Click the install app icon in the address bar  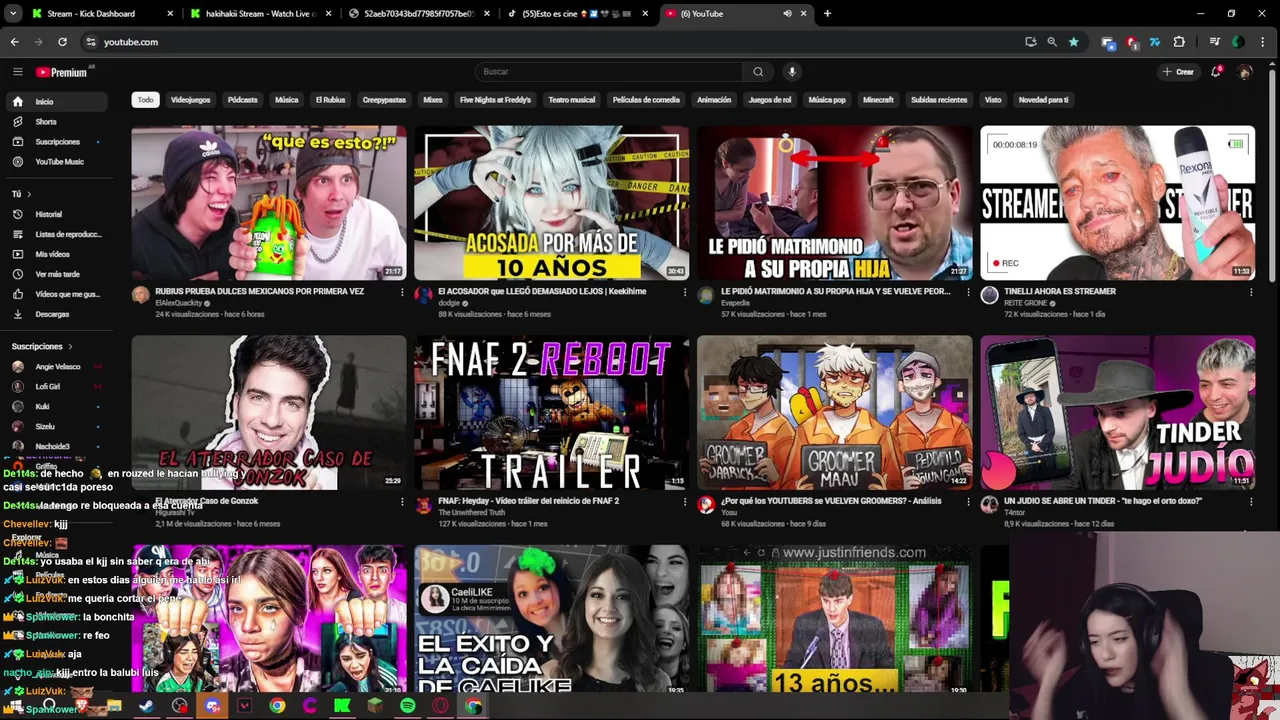1031,42
